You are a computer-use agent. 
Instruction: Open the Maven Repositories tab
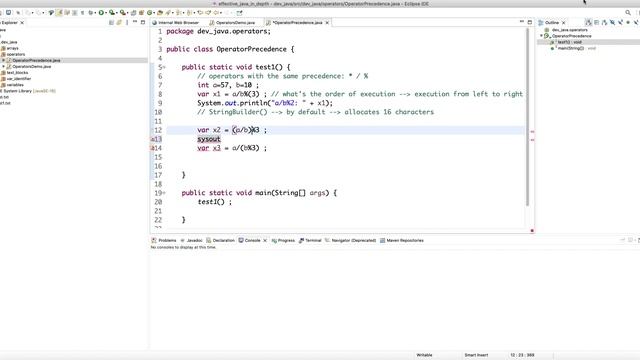402,240
